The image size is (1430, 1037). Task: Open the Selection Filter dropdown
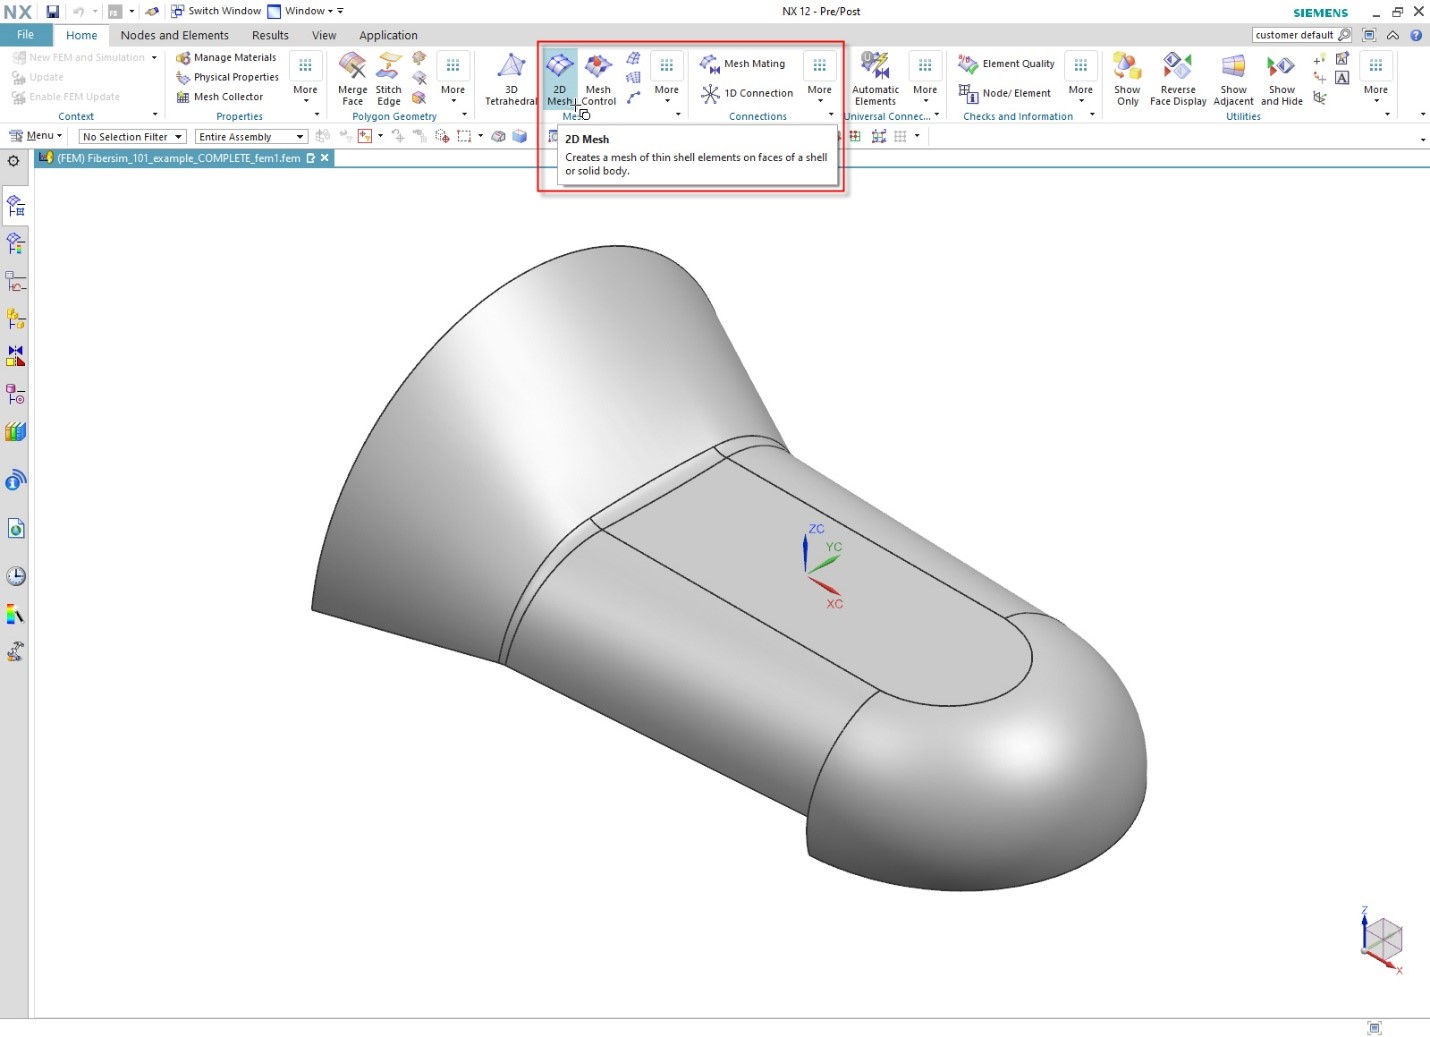coord(131,136)
